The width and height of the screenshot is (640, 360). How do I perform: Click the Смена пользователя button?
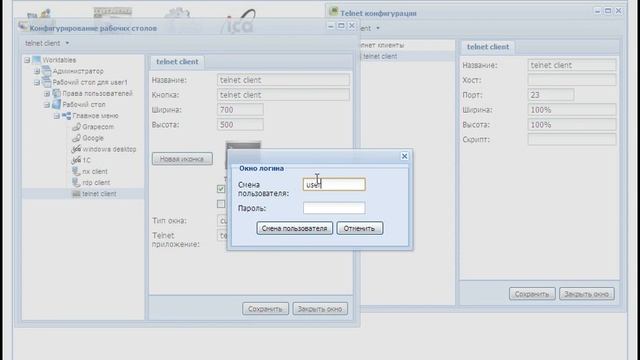click(x=294, y=228)
